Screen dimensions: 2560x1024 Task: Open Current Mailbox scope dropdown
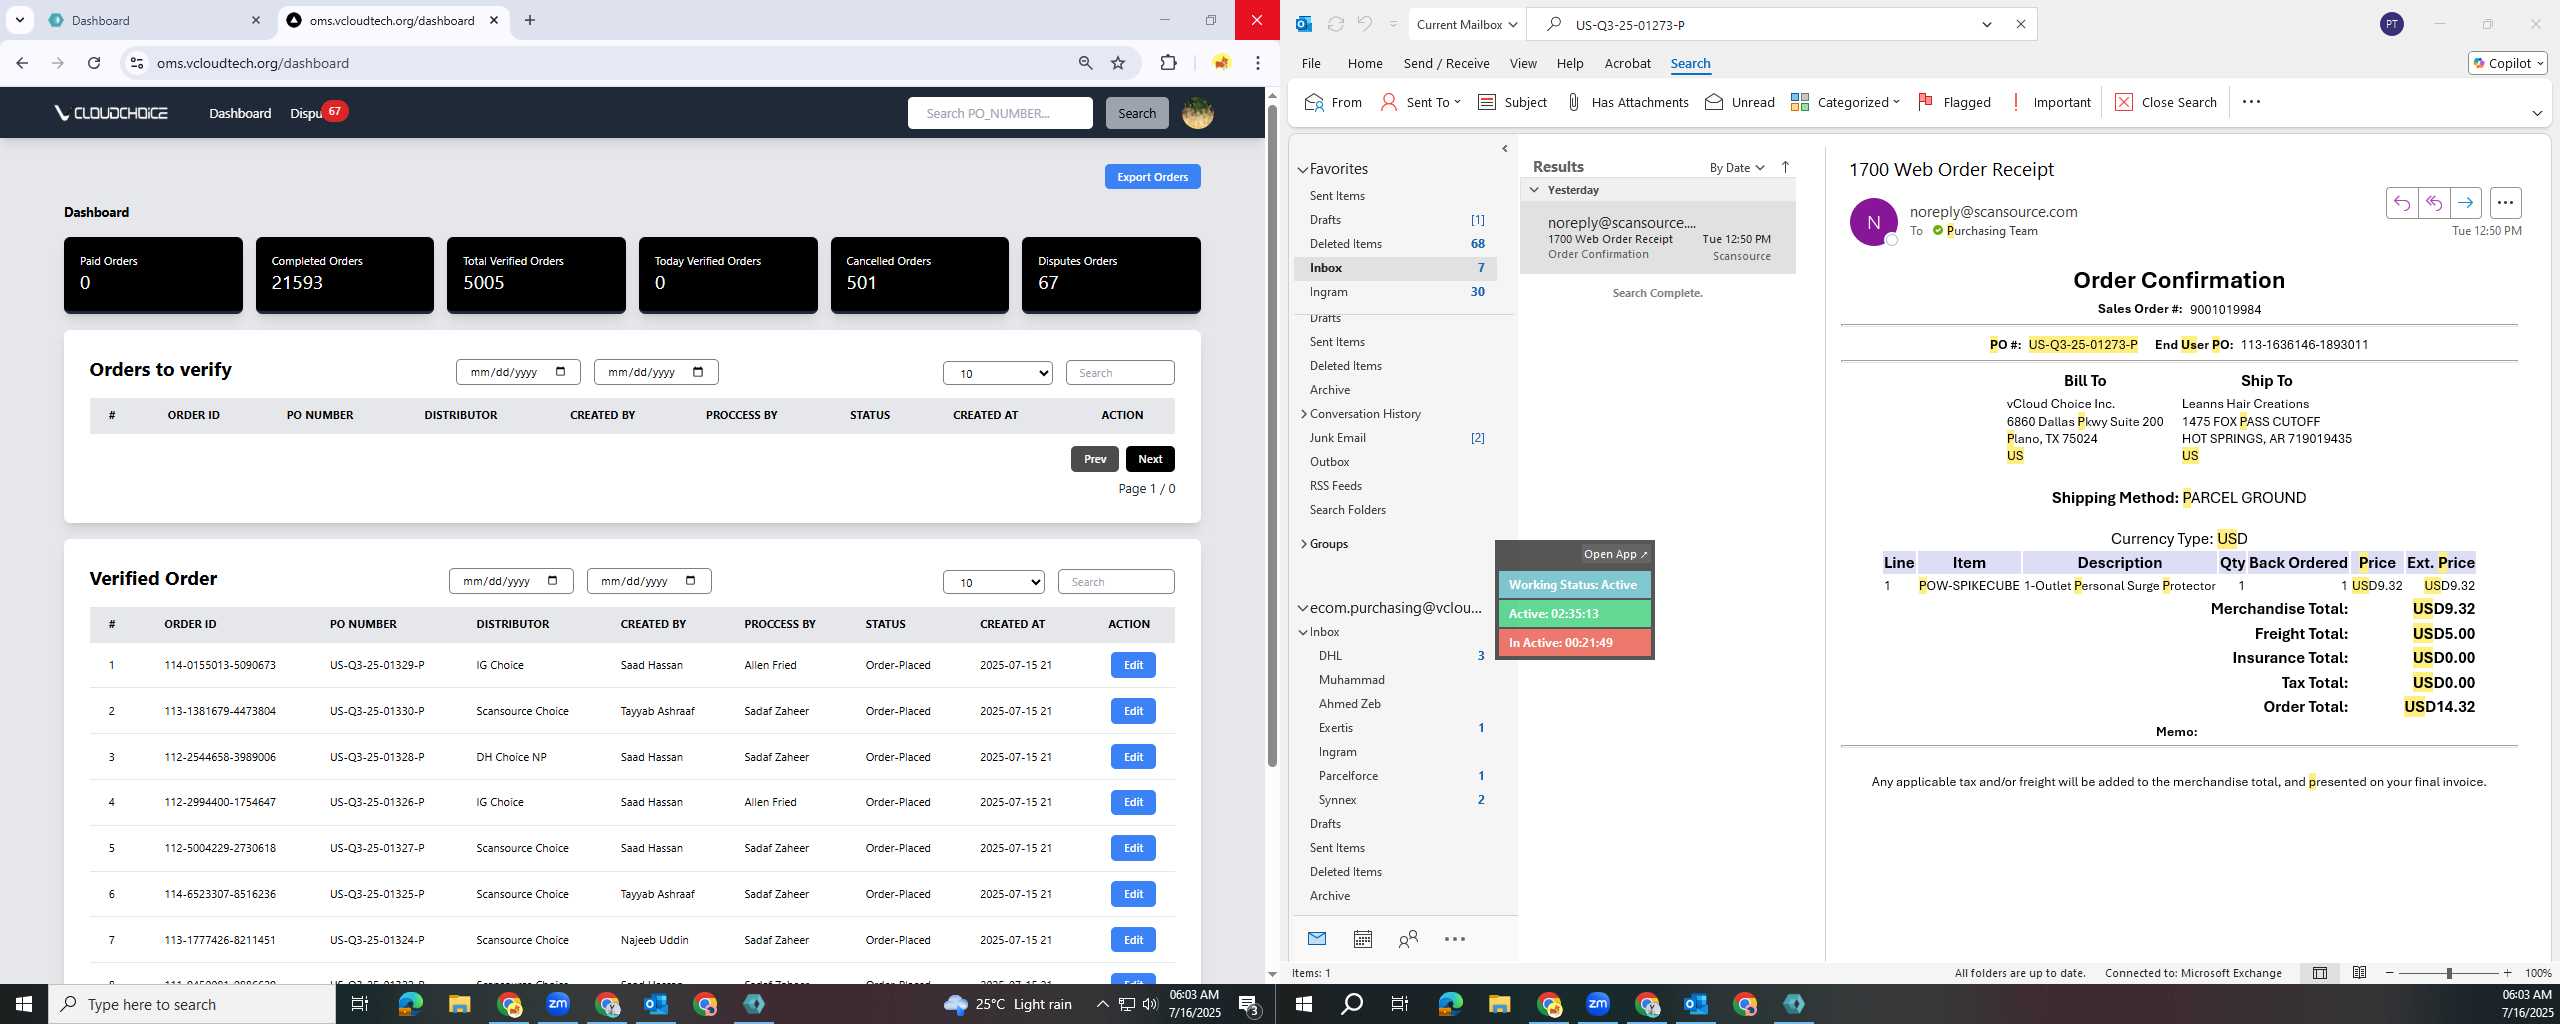pos(1466,24)
